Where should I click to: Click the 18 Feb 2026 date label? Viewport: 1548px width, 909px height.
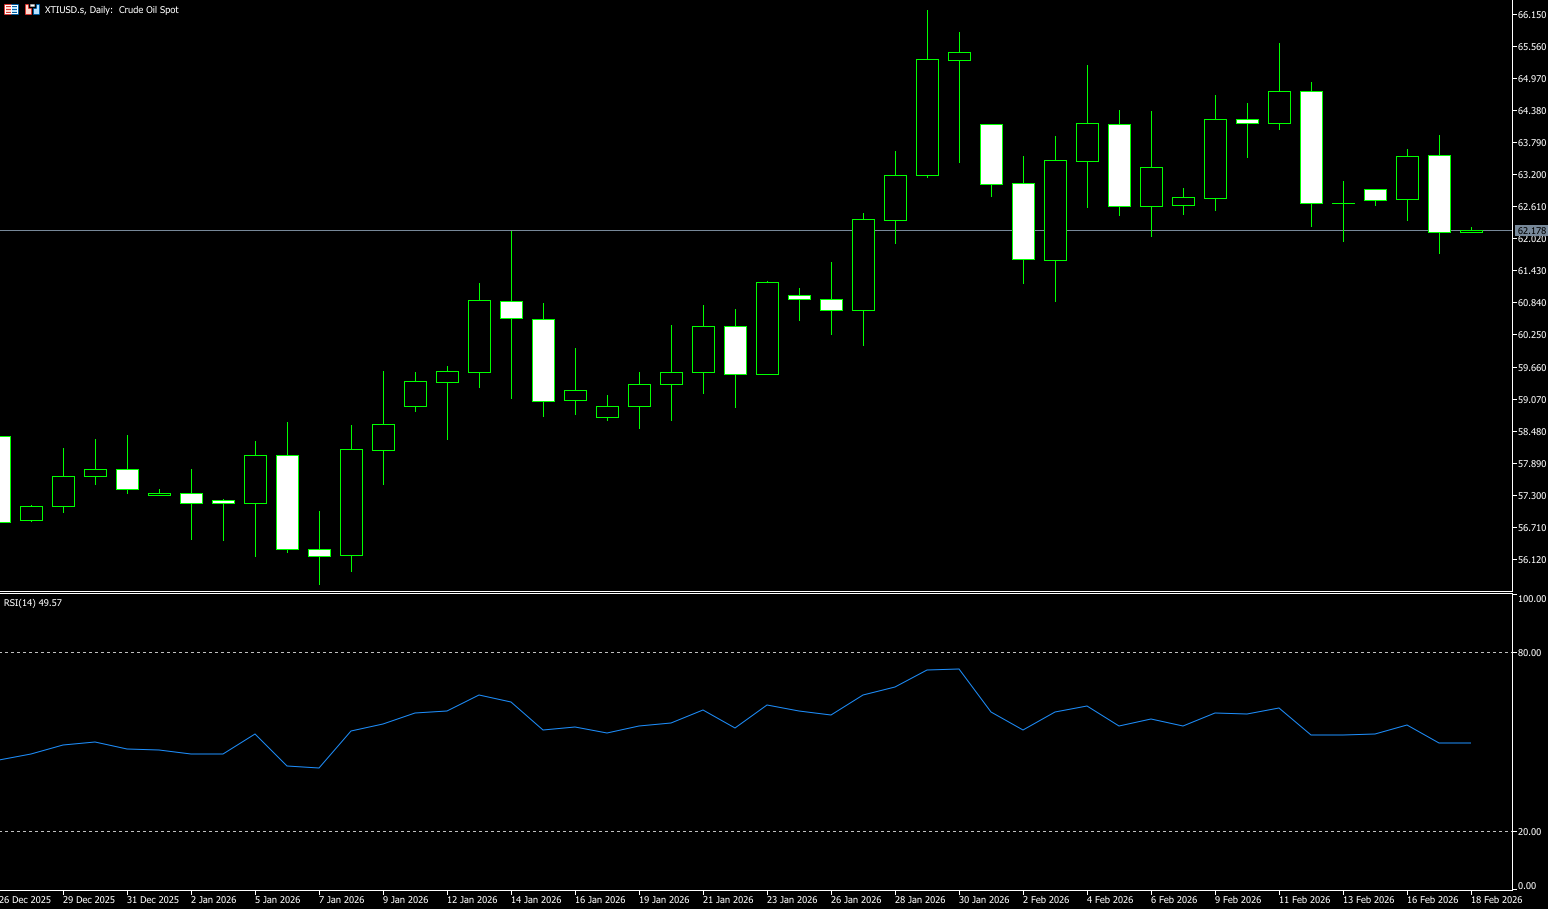pos(1496,900)
